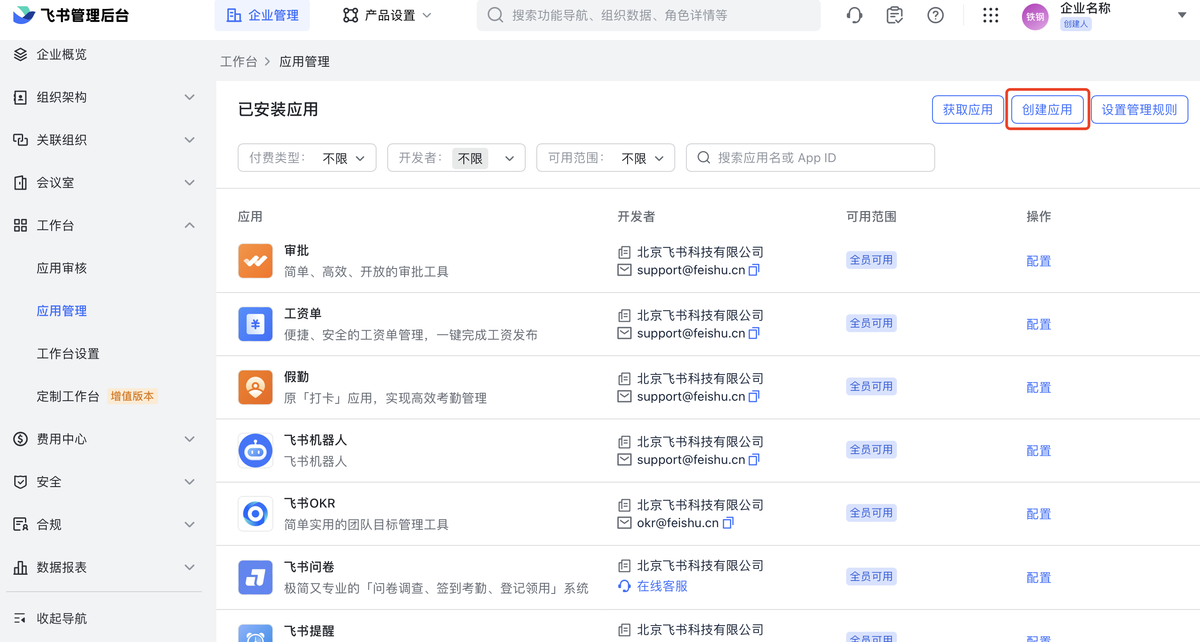Viewport: 1200px width, 642px height.
Task: Click the 全员可用 tag for 飞书OKR
Action: [x=871, y=513]
